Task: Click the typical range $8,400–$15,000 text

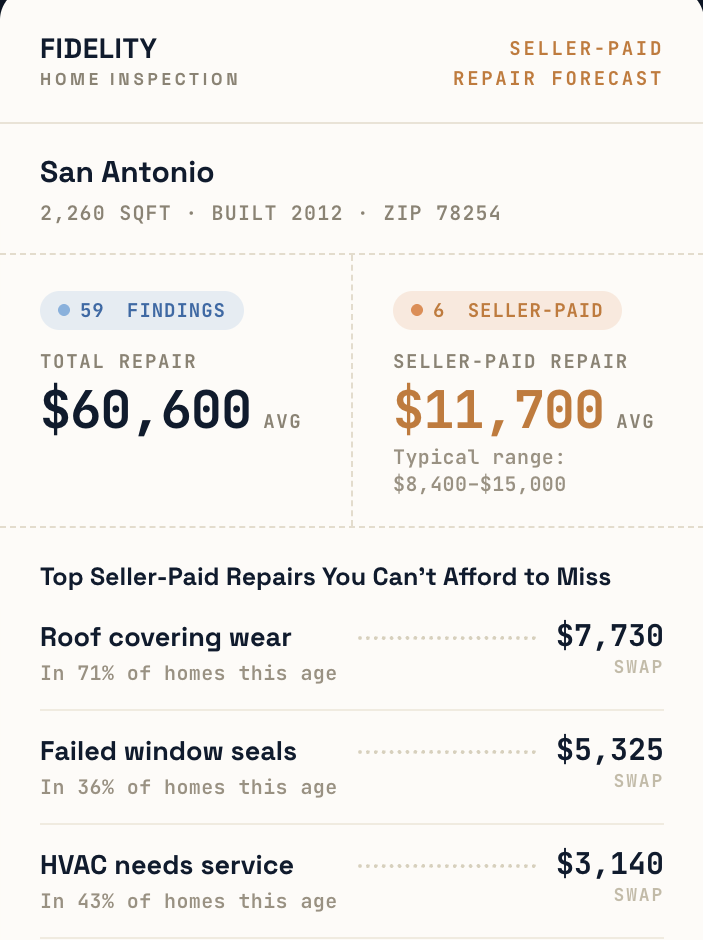Action: pos(479,471)
